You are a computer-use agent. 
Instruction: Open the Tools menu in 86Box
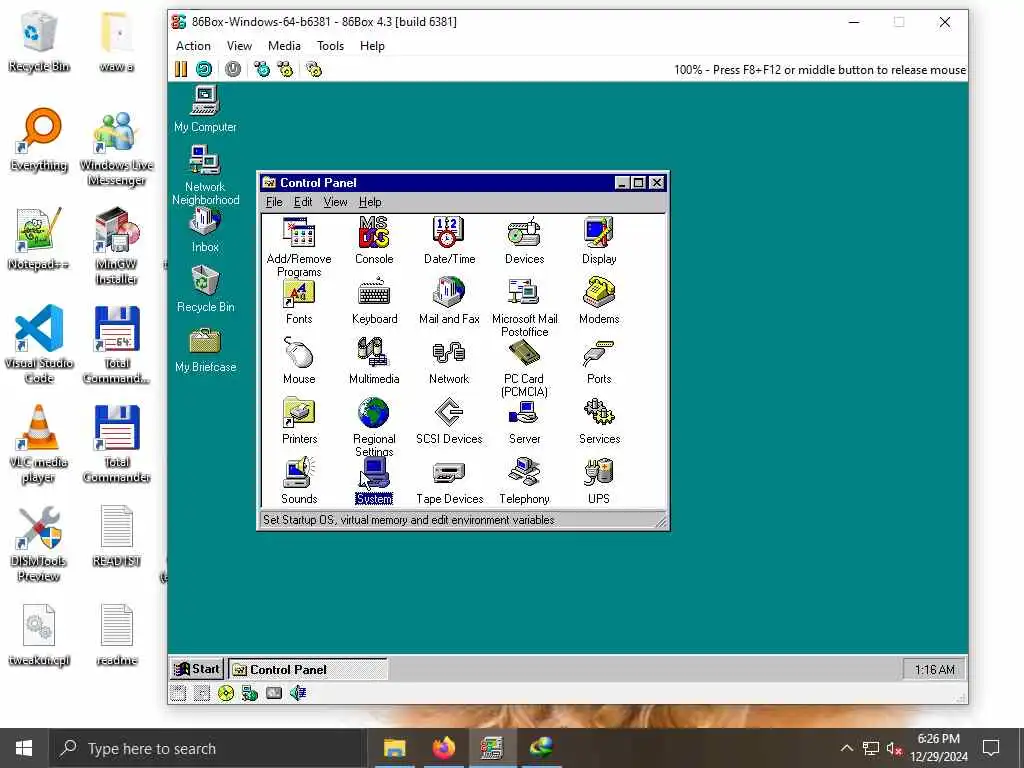pyautogui.click(x=330, y=46)
